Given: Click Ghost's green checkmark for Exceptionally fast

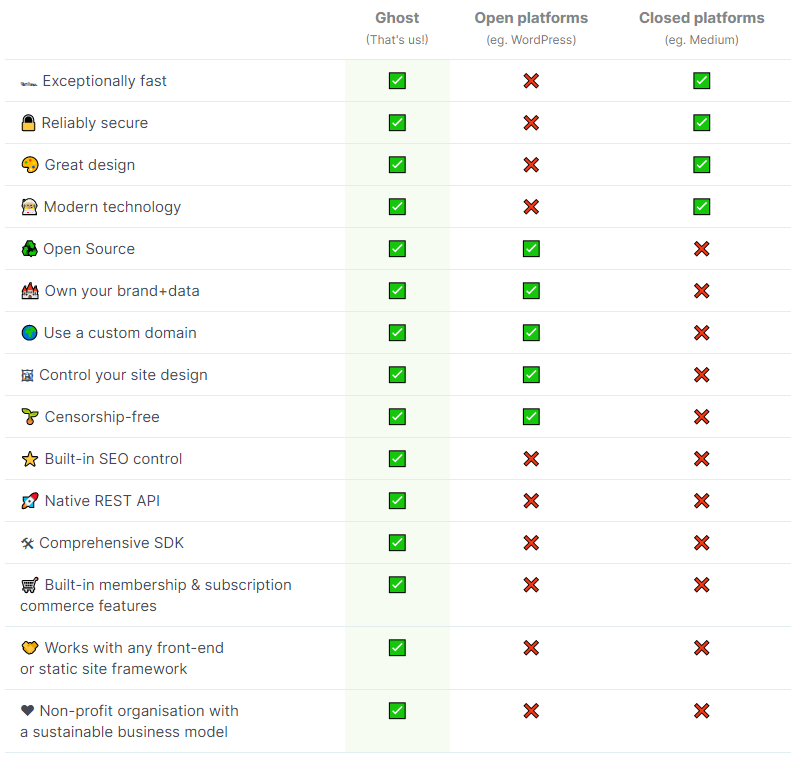Looking at the screenshot, I should (x=397, y=81).
